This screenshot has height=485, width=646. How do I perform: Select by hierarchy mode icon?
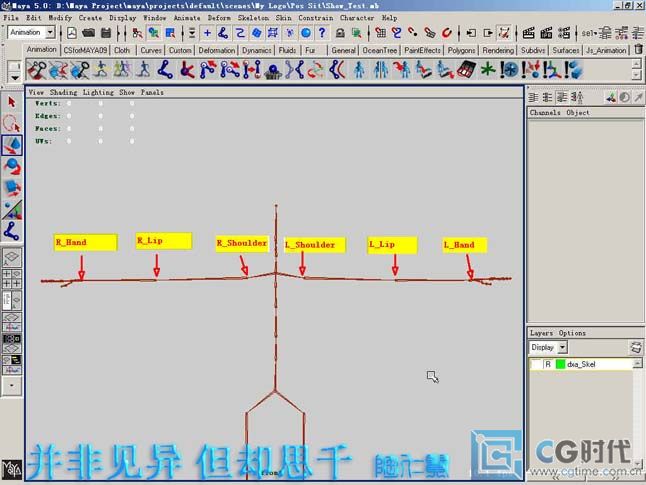click(x=138, y=33)
